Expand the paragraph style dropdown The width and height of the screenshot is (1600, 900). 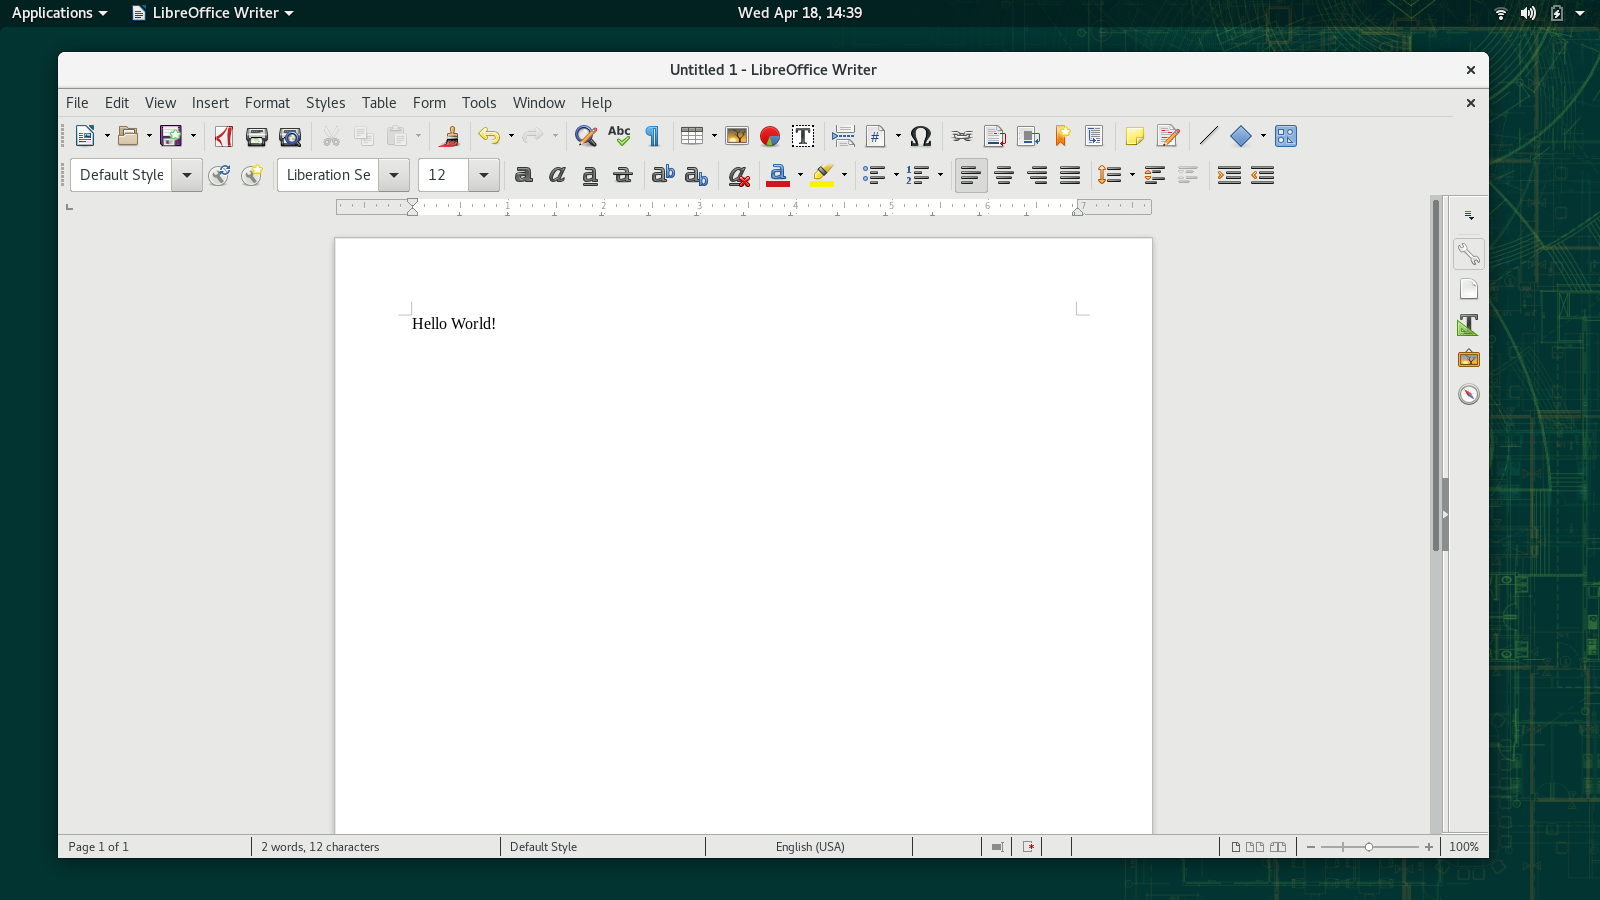[x=187, y=175]
